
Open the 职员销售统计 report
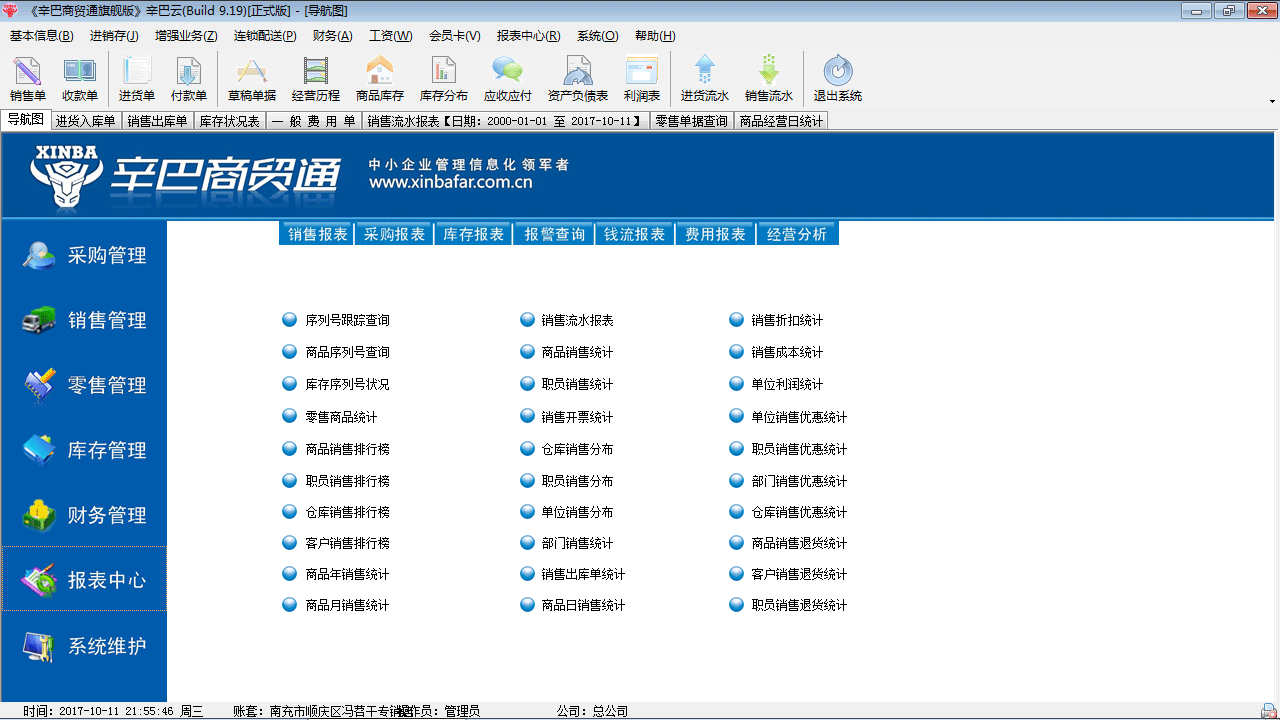pos(577,384)
